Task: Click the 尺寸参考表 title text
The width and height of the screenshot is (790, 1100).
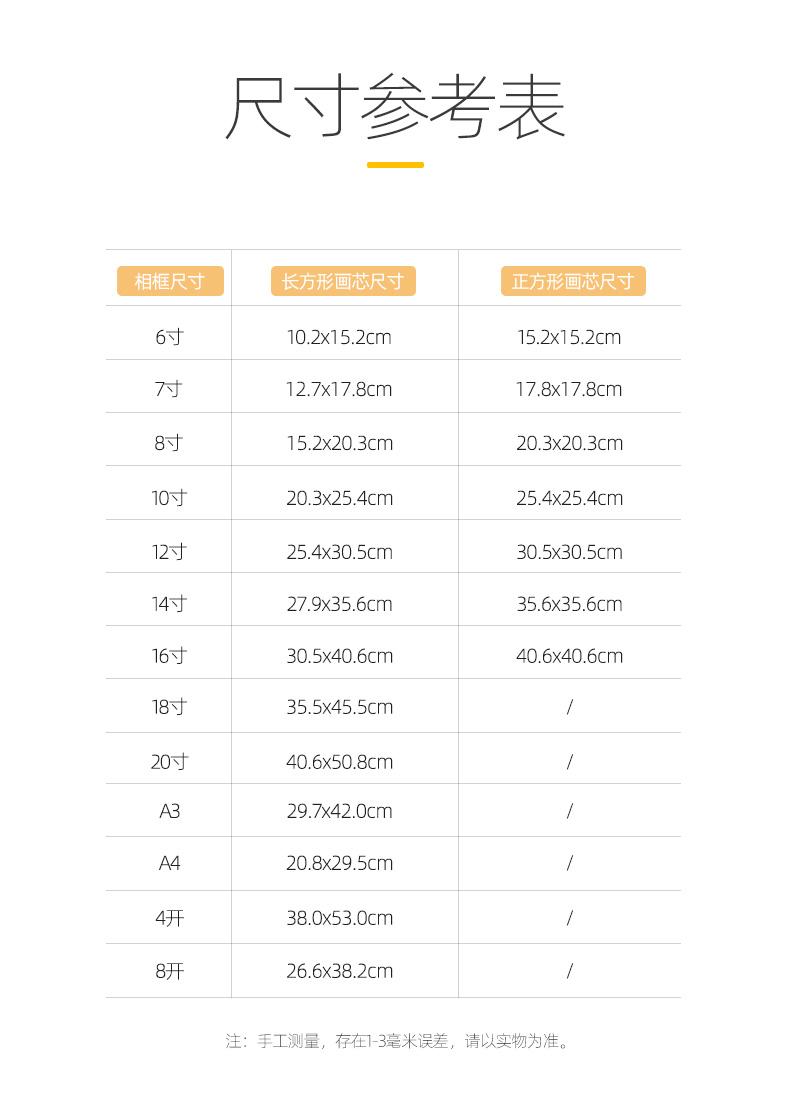Action: coord(395,106)
